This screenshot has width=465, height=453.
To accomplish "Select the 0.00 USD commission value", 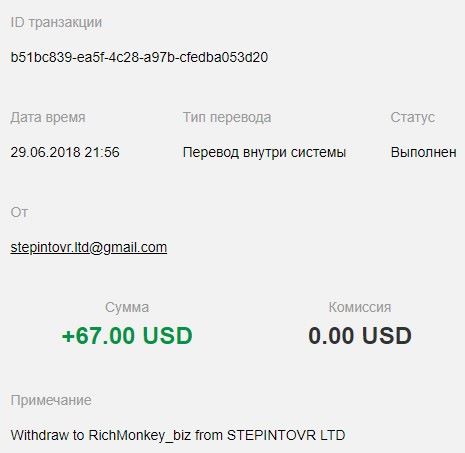I will (x=360, y=335).
